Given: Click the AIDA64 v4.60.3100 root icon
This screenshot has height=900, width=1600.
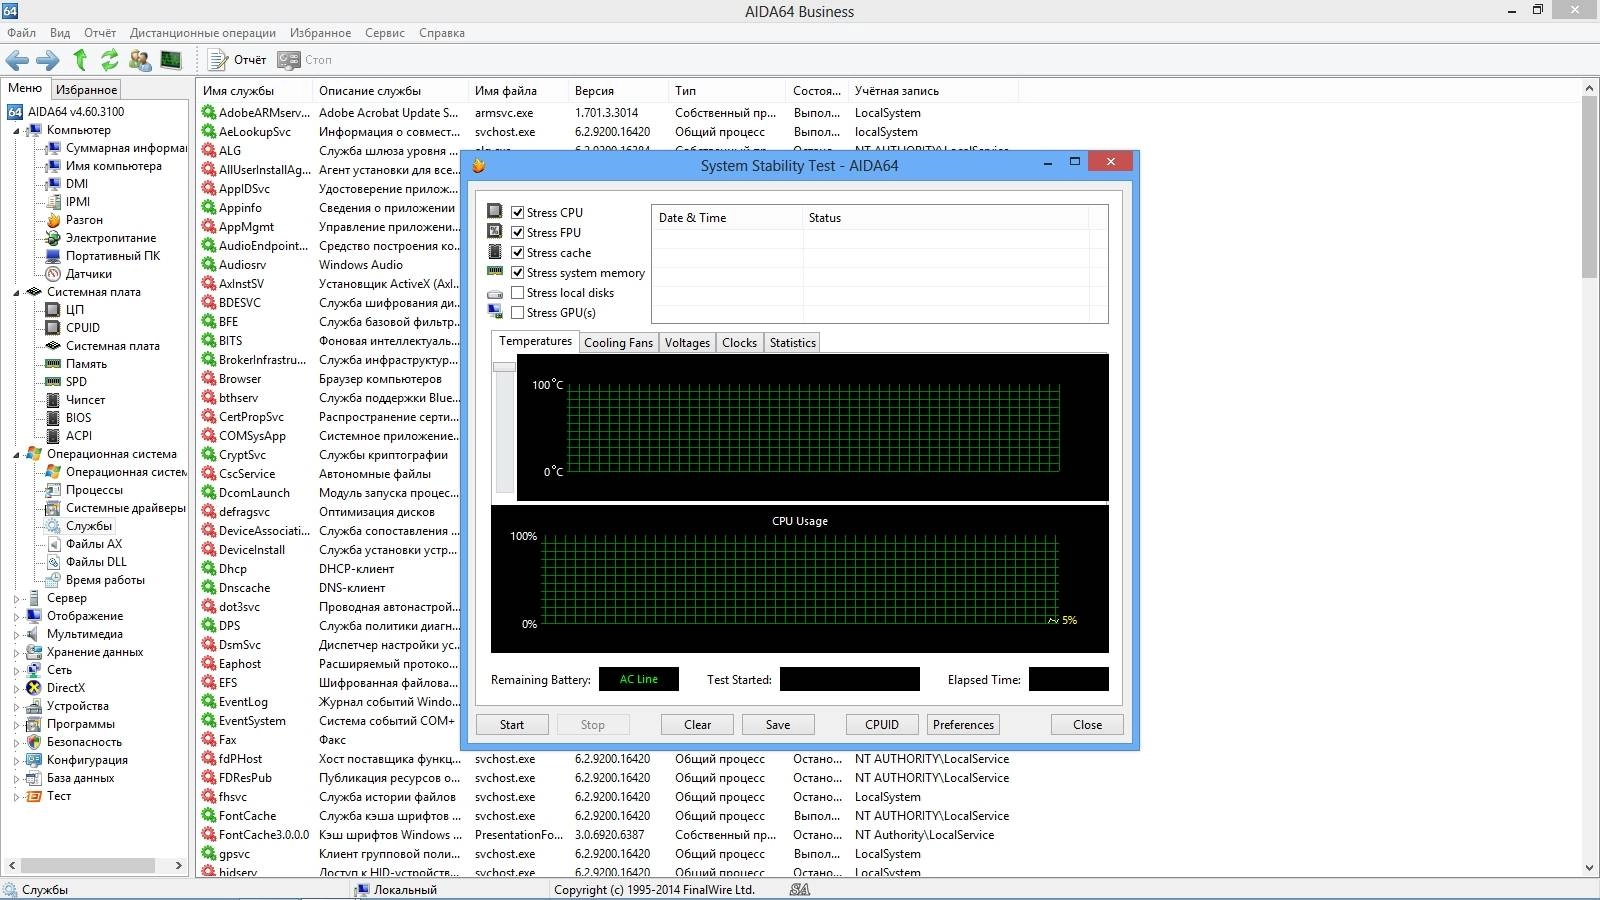Looking at the screenshot, I should [x=15, y=112].
